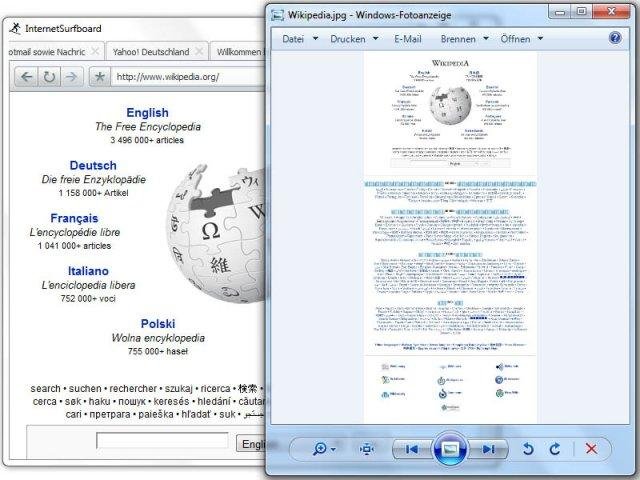
Task: Click 'L'enciclopedia libera' text
Action: point(88,285)
